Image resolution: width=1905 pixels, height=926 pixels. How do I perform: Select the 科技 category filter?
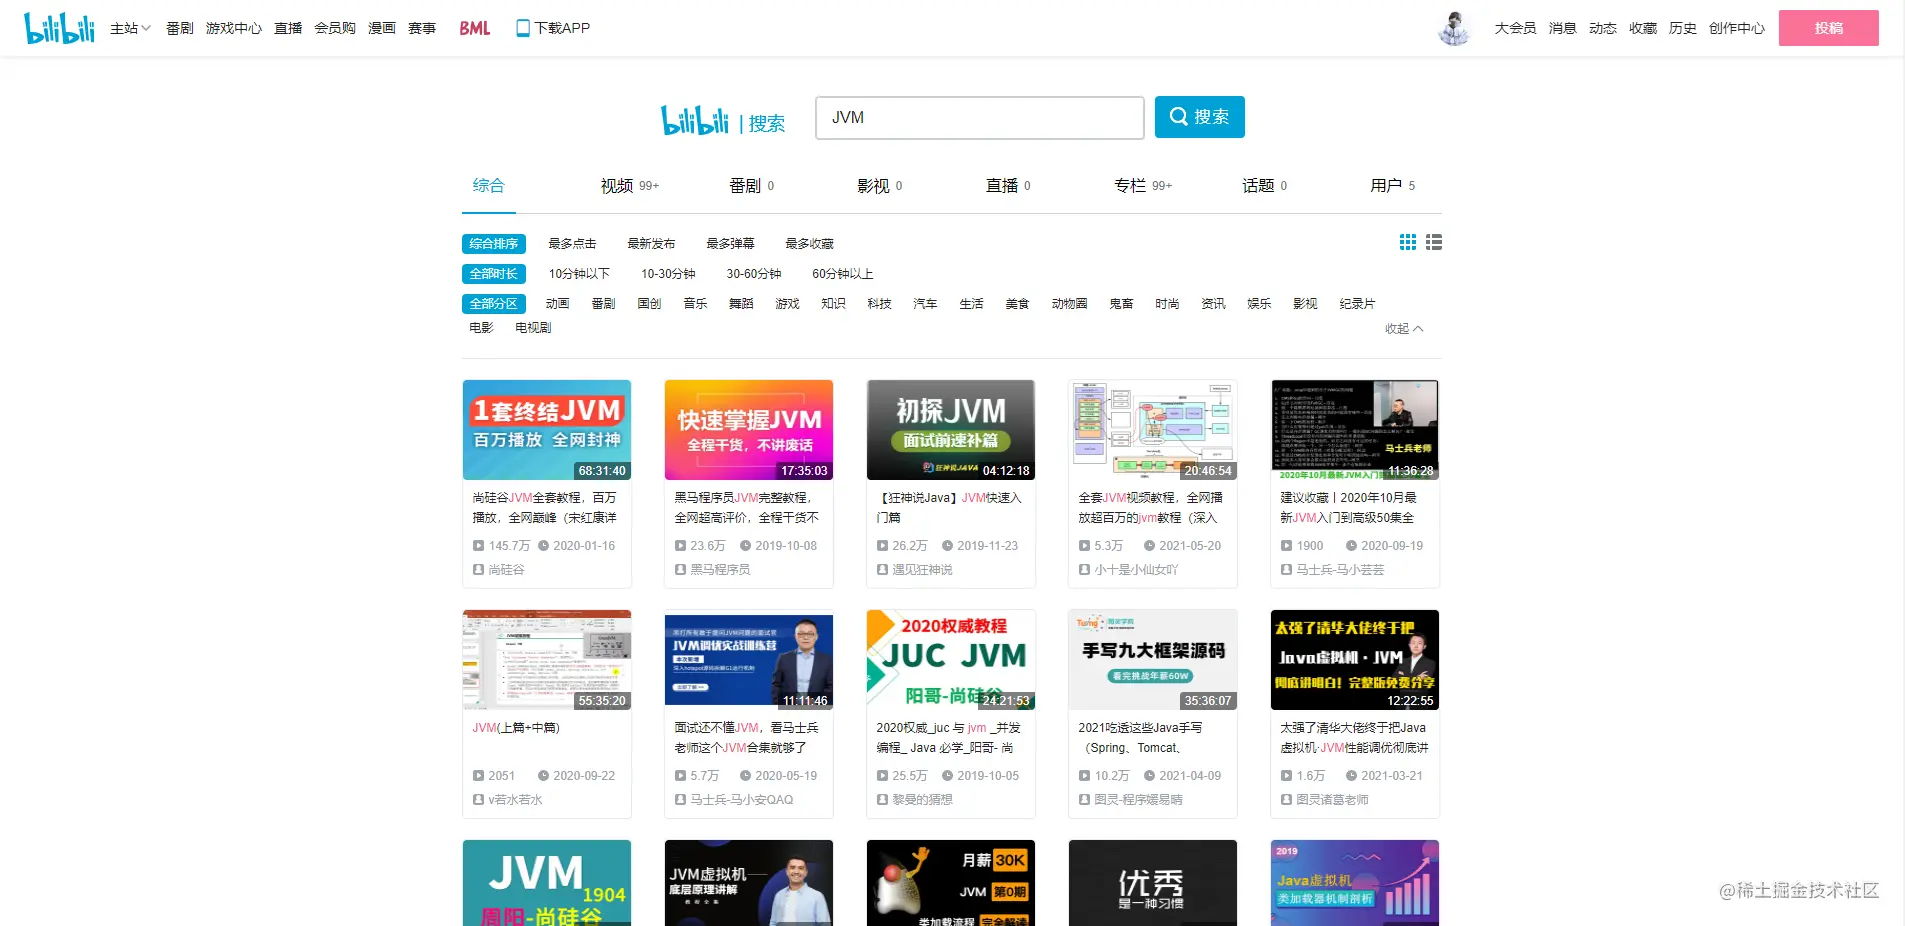click(879, 304)
